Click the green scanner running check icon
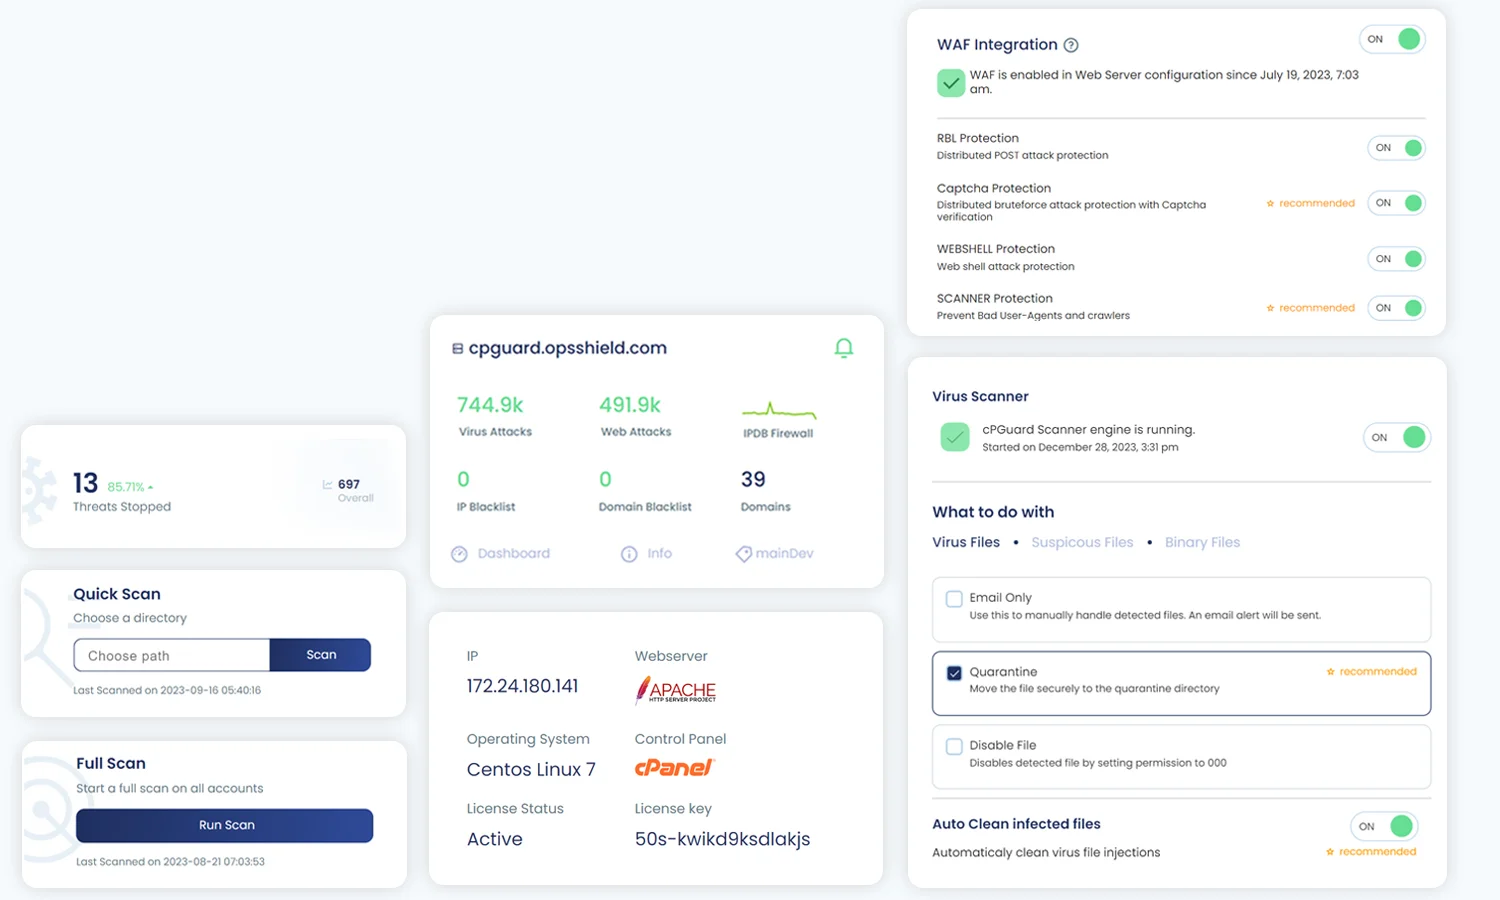This screenshot has height=900, width=1500. pyautogui.click(x=955, y=437)
